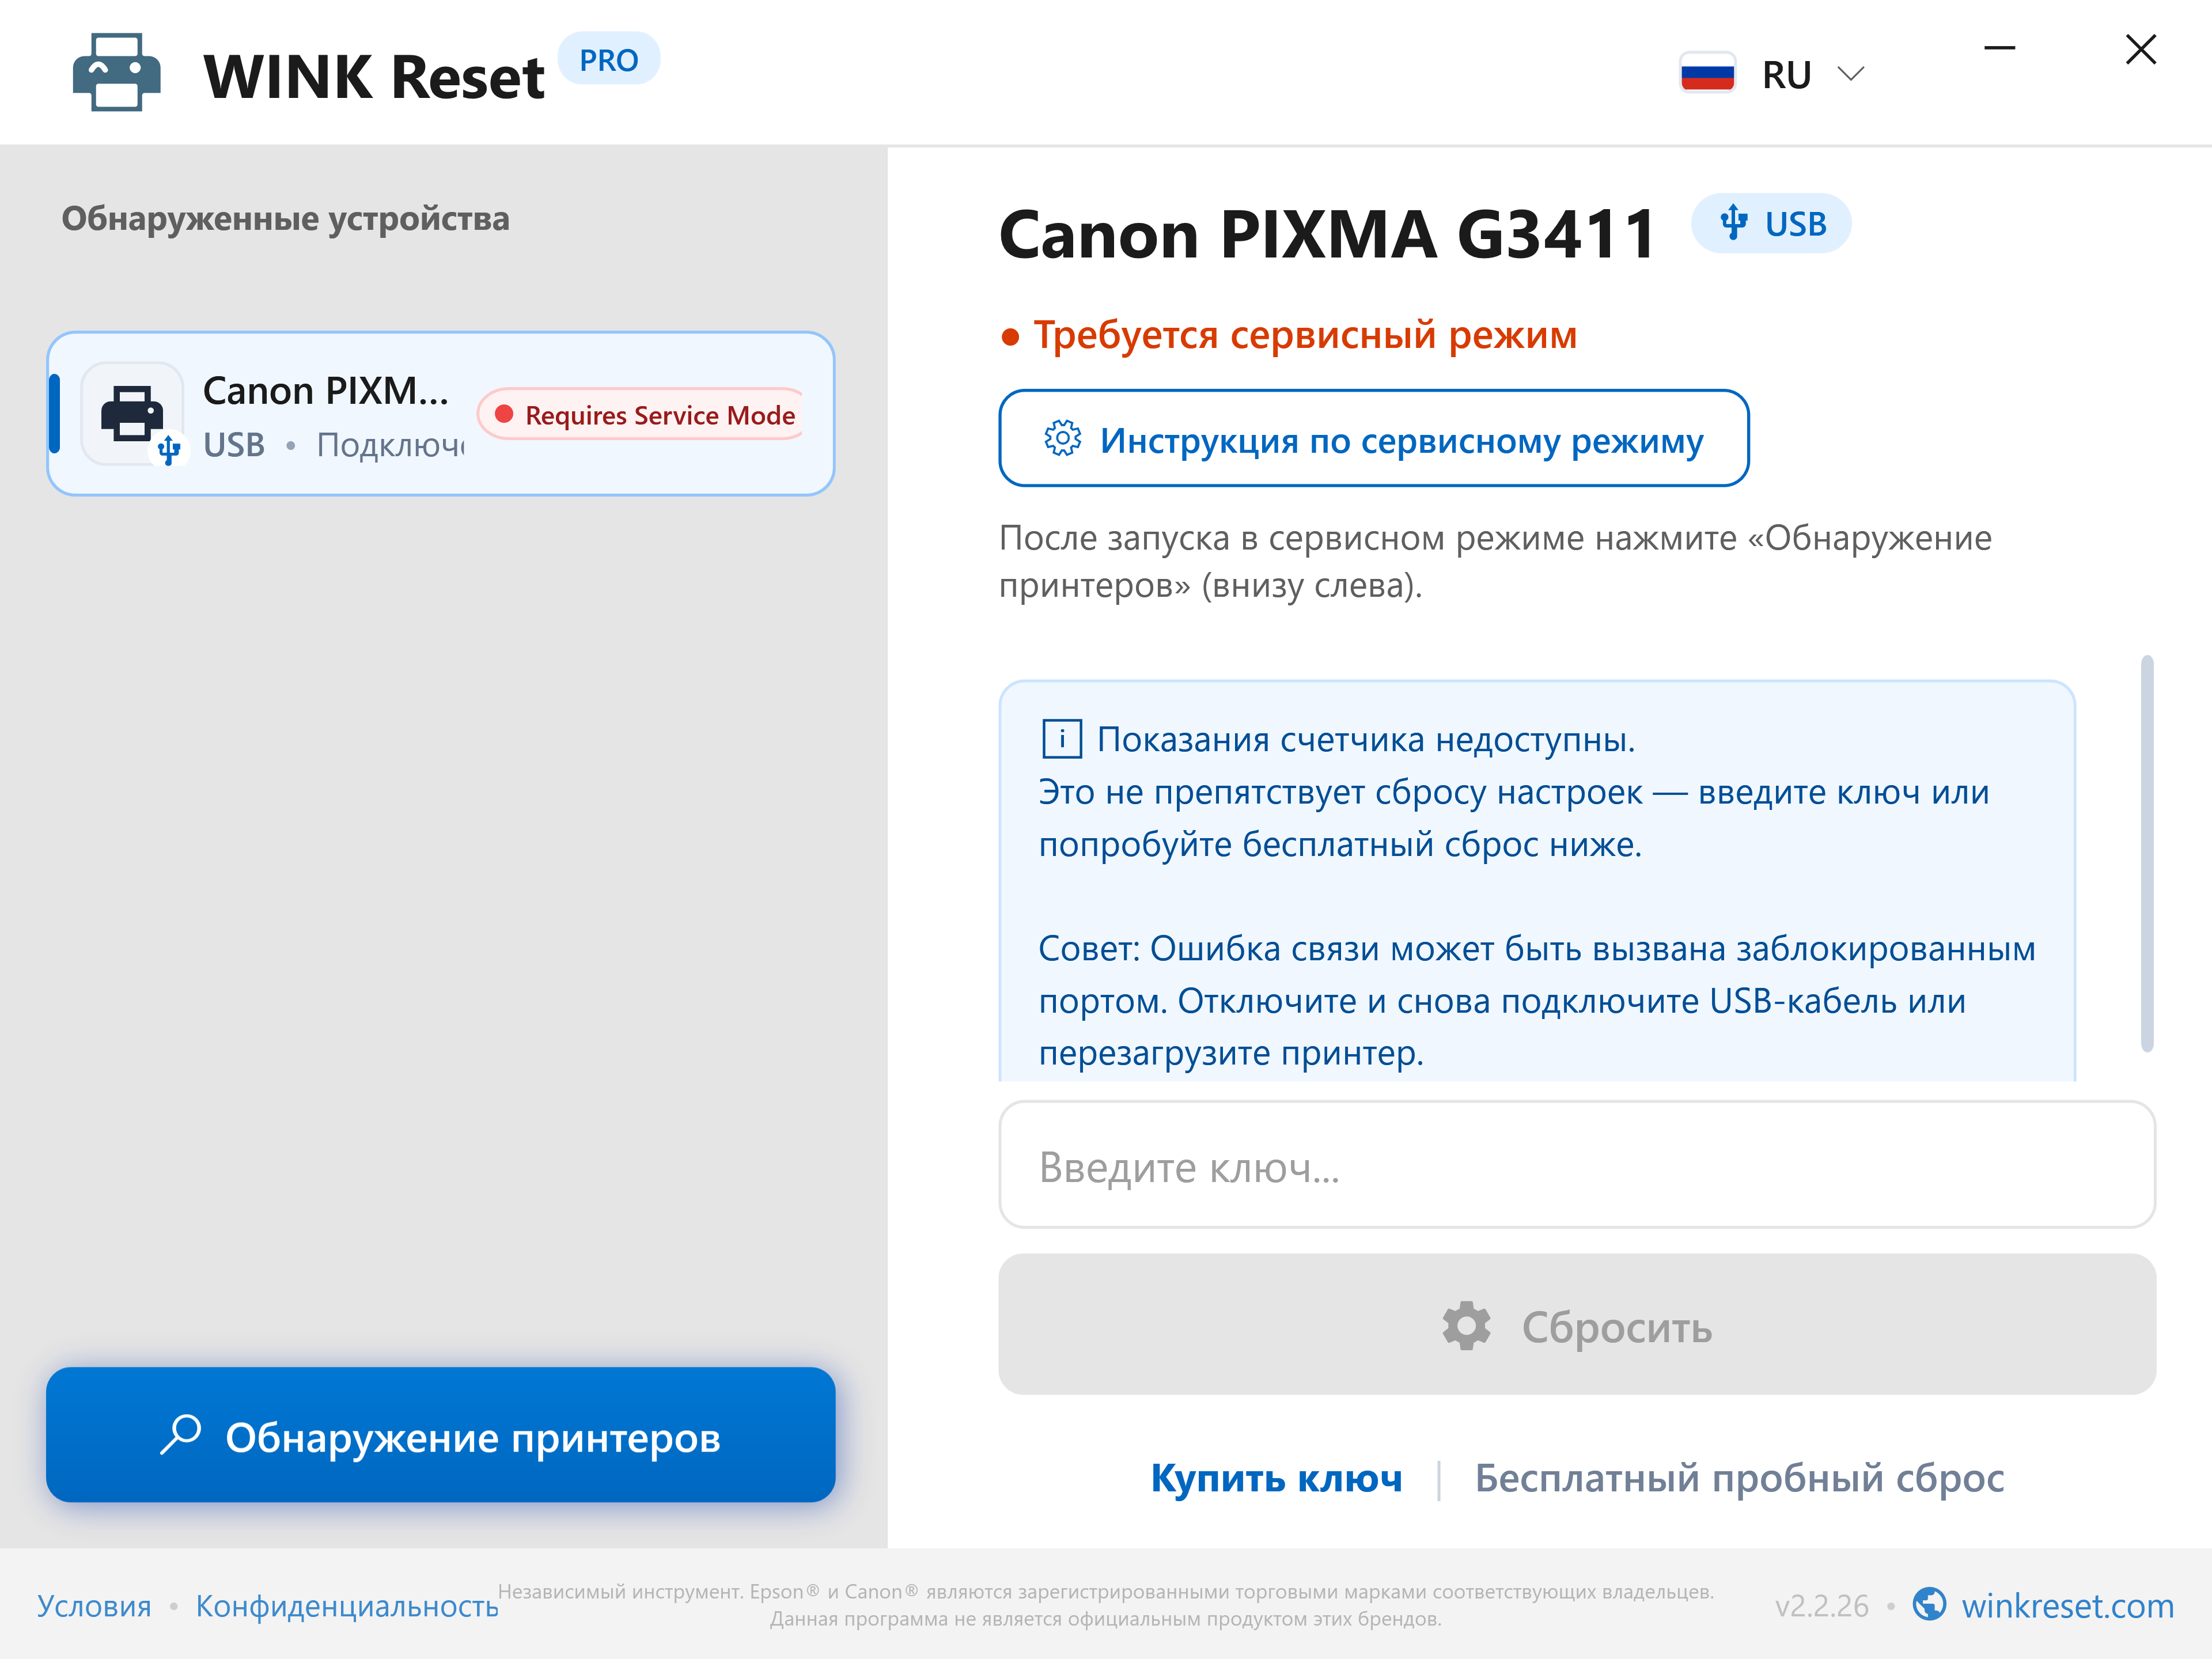
Task: Click the Canon PIXMA G3411 heading
Action: 1327,233
